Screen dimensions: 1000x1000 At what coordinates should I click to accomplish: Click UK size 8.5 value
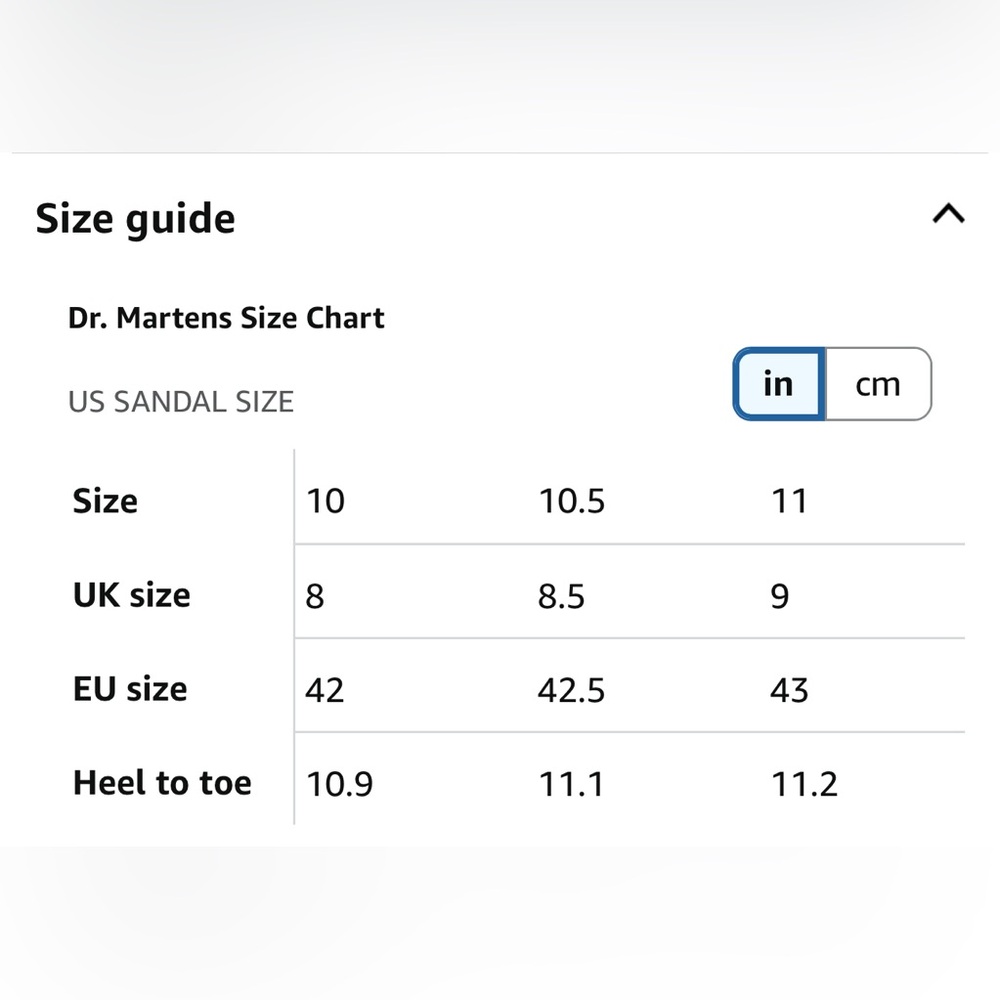[x=561, y=596]
